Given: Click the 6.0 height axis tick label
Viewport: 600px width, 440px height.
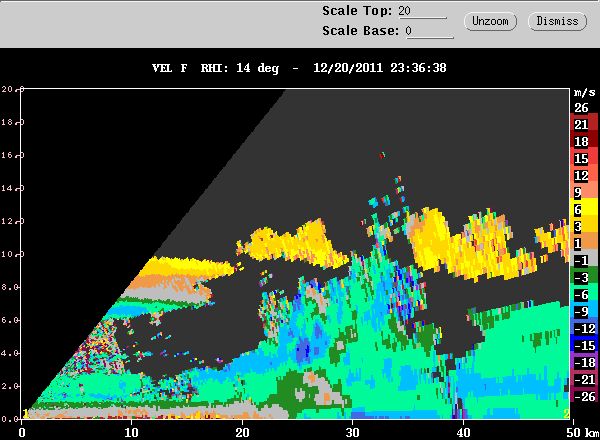Looking at the screenshot, I should pyautogui.click(x=9, y=320).
